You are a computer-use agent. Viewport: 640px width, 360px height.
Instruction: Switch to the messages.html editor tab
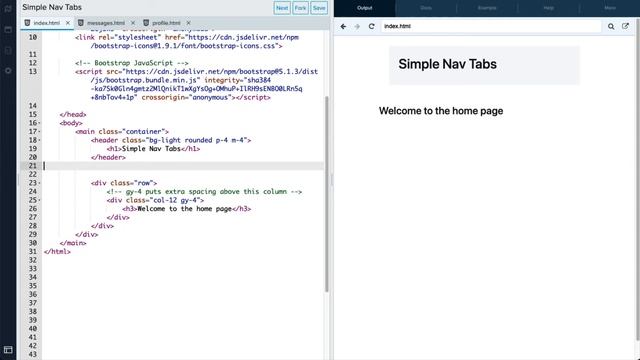[106, 23]
